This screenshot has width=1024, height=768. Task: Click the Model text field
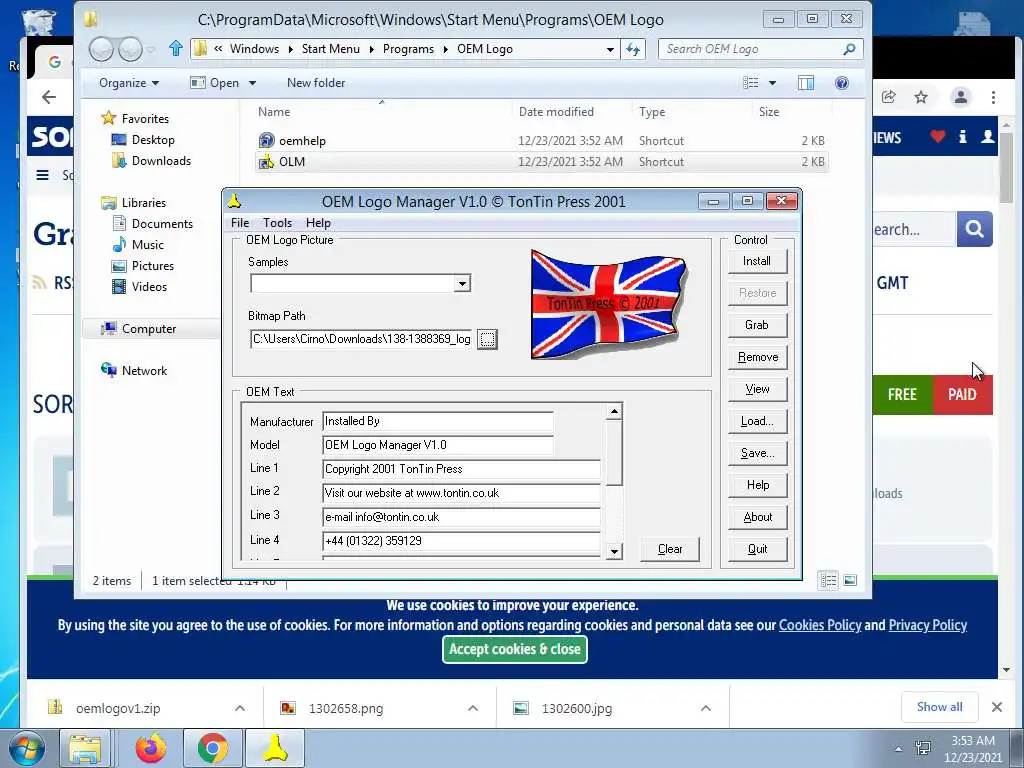438,445
